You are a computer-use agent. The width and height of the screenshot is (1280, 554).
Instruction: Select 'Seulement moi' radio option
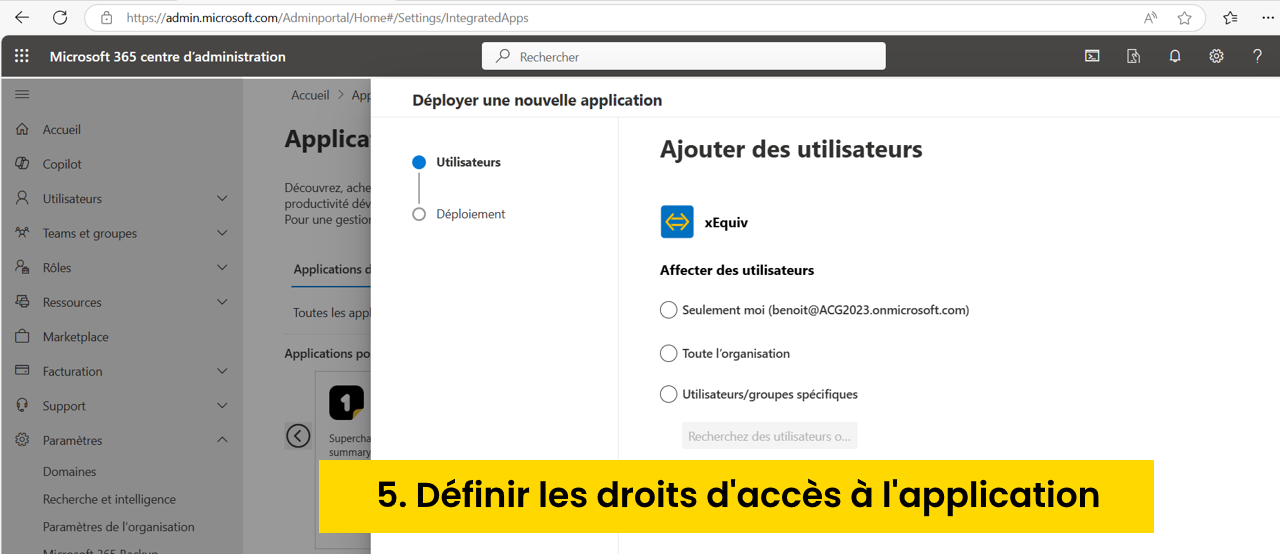point(669,310)
